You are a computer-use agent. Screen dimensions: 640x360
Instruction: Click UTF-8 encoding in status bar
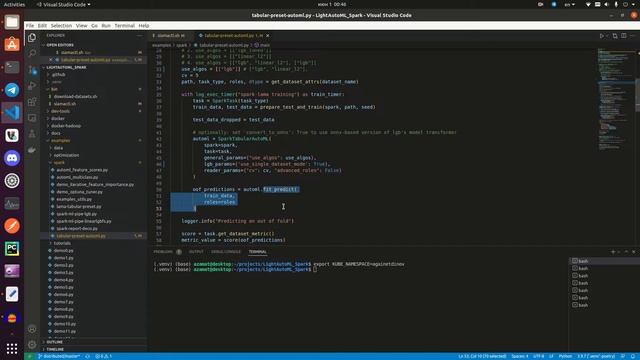click(538, 356)
